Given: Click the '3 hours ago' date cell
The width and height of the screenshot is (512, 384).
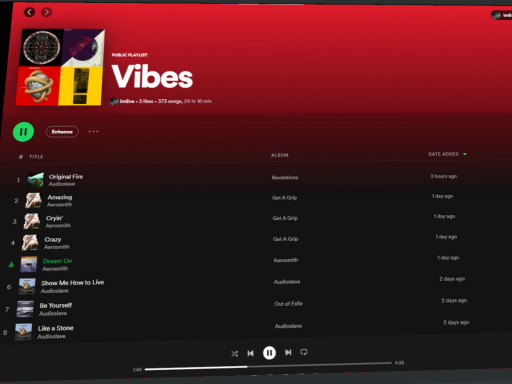Looking at the screenshot, I should point(443,176).
